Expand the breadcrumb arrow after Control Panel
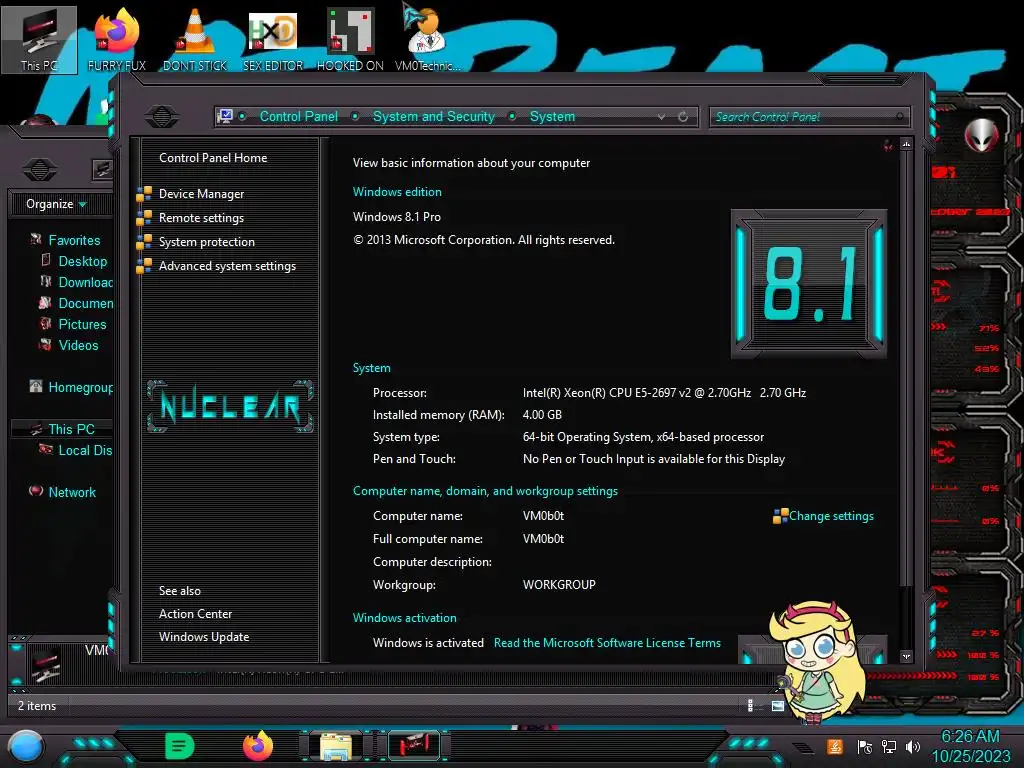Viewport: 1024px width, 768px height. [355, 116]
